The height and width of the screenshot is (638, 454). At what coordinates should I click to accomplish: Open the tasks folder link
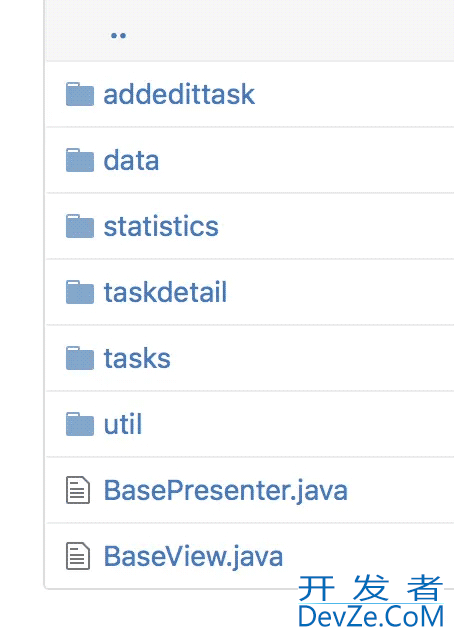pyautogui.click(x=137, y=358)
